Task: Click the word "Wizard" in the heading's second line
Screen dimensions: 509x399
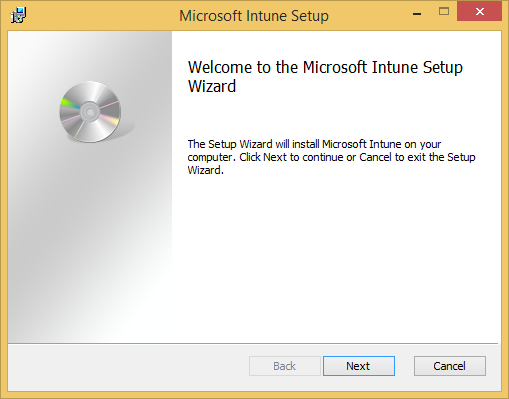Action: click(x=212, y=86)
